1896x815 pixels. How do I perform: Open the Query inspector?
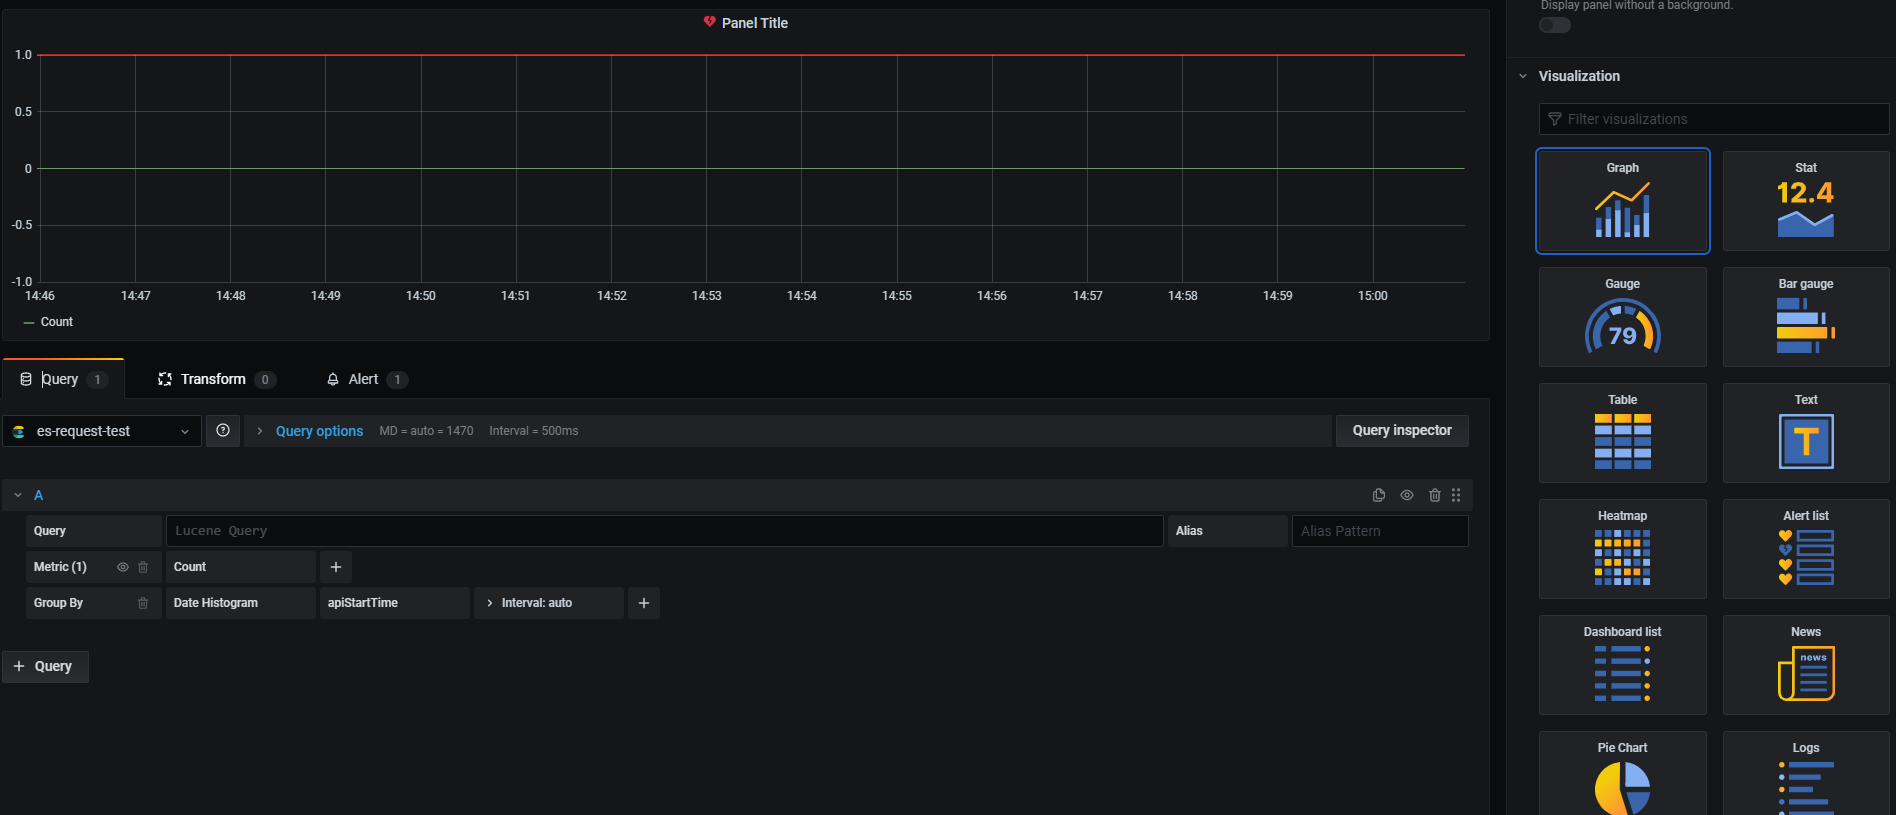coord(1402,431)
